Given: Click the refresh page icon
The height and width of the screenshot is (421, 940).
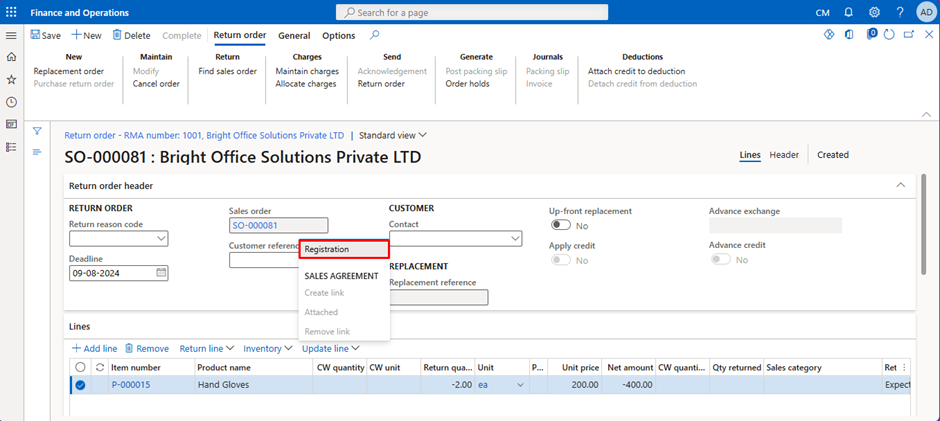Looking at the screenshot, I should click(889, 34).
